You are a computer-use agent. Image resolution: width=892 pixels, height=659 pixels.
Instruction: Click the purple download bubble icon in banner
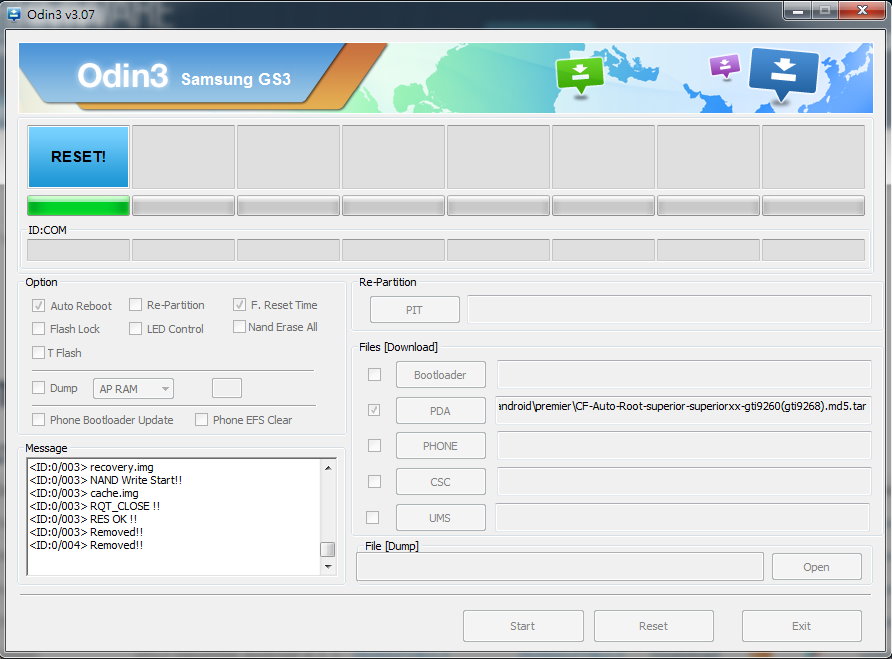[x=725, y=66]
